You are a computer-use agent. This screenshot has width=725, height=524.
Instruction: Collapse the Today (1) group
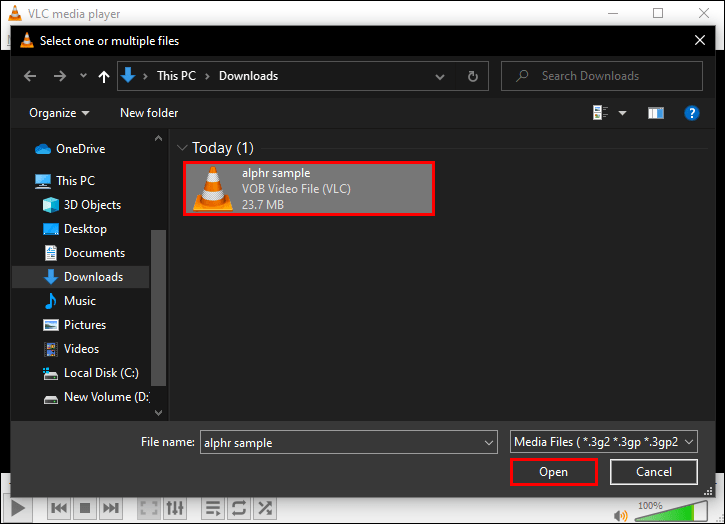click(x=182, y=148)
